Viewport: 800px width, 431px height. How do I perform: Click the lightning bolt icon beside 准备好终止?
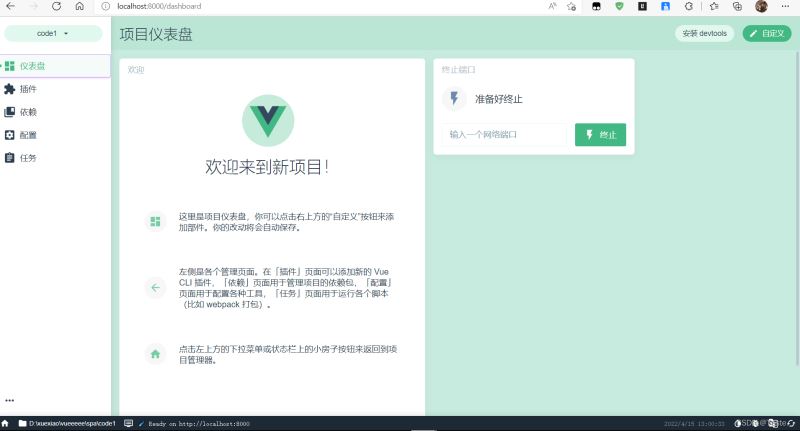point(454,98)
